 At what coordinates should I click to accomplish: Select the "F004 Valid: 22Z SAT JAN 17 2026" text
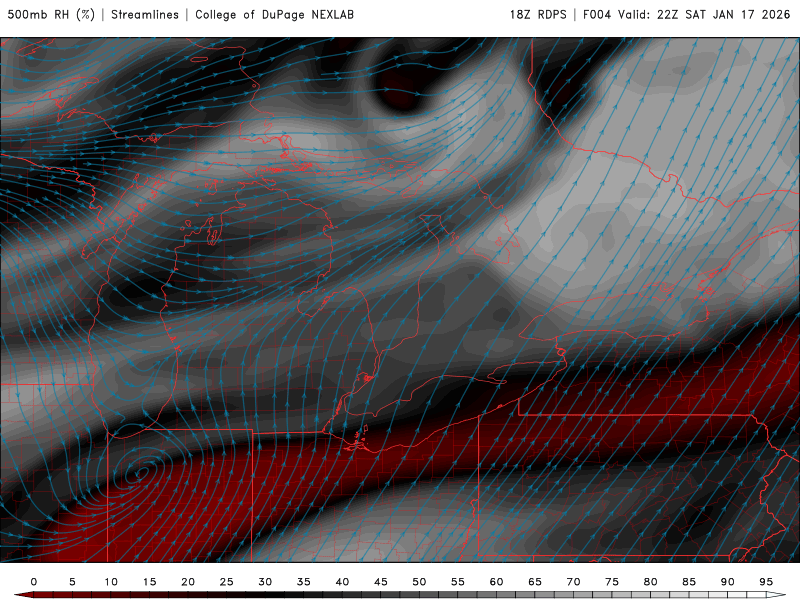tap(687, 15)
